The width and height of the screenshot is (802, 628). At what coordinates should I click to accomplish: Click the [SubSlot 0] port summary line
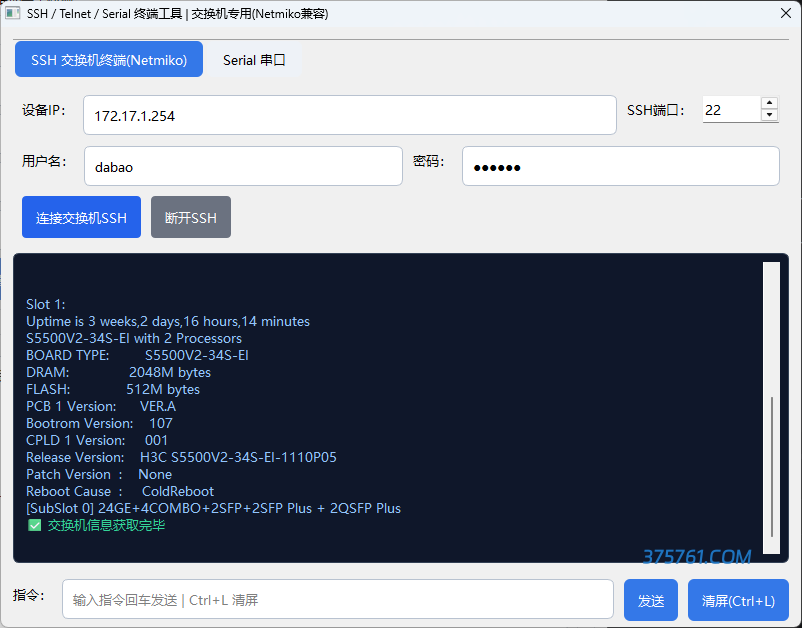pos(213,508)
